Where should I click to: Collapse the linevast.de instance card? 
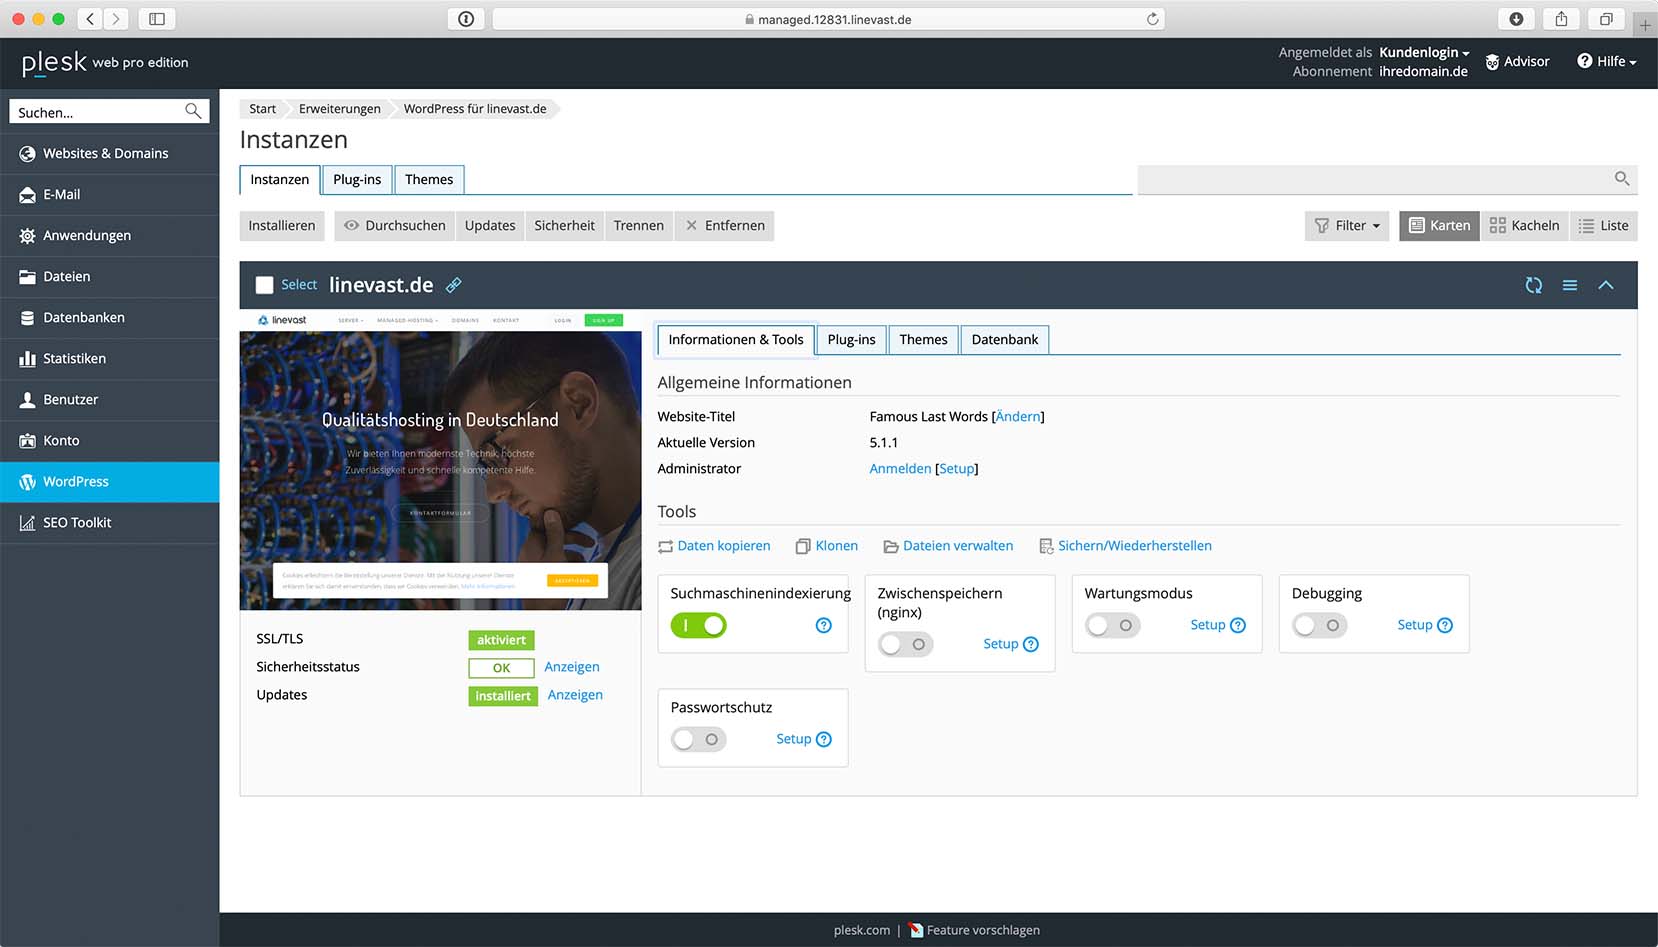click(x=1606, y=285)
